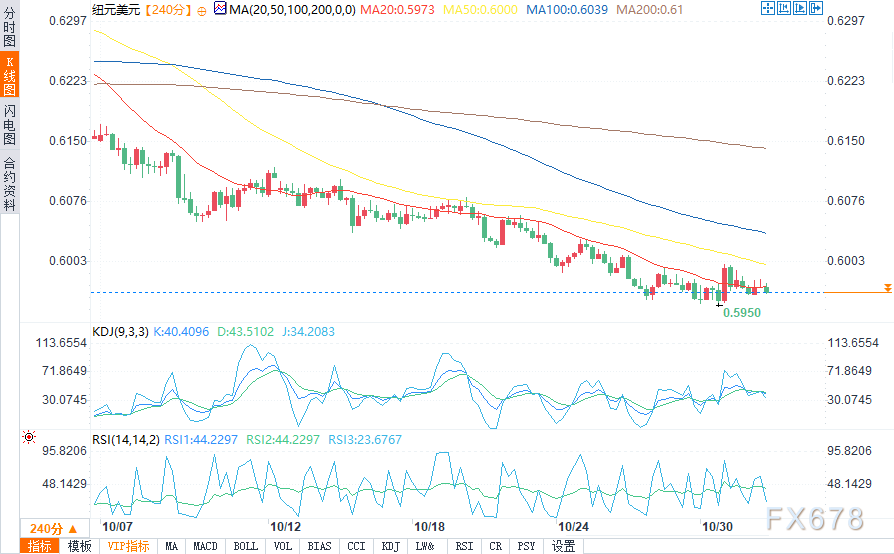This screenshot has height=554, width=894.
Task: Select the MACD indicator tab
Action: (x=205, y=546)
